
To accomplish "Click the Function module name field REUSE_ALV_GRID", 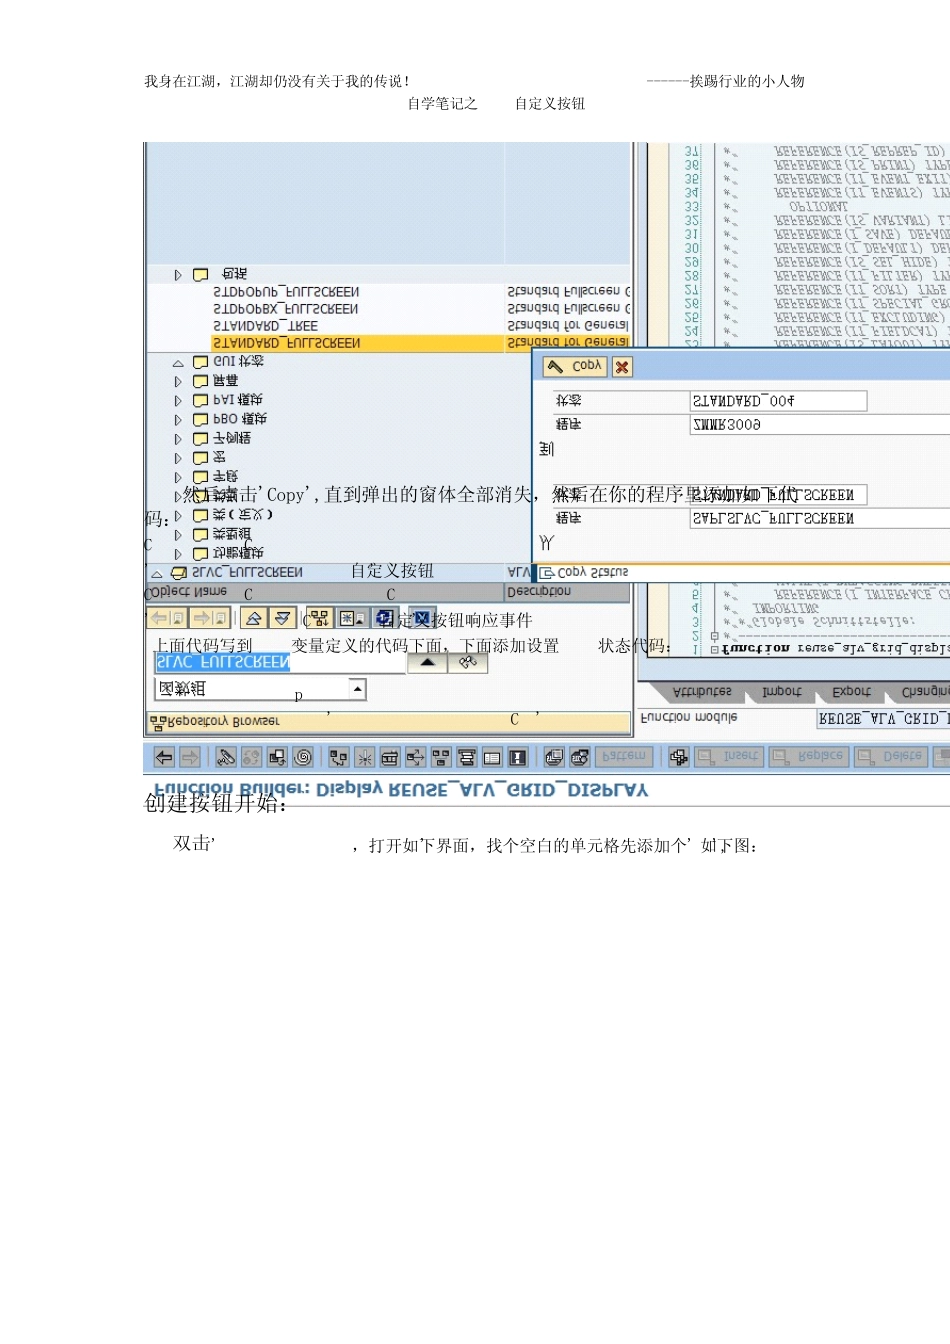I will [x=883, y=719].
